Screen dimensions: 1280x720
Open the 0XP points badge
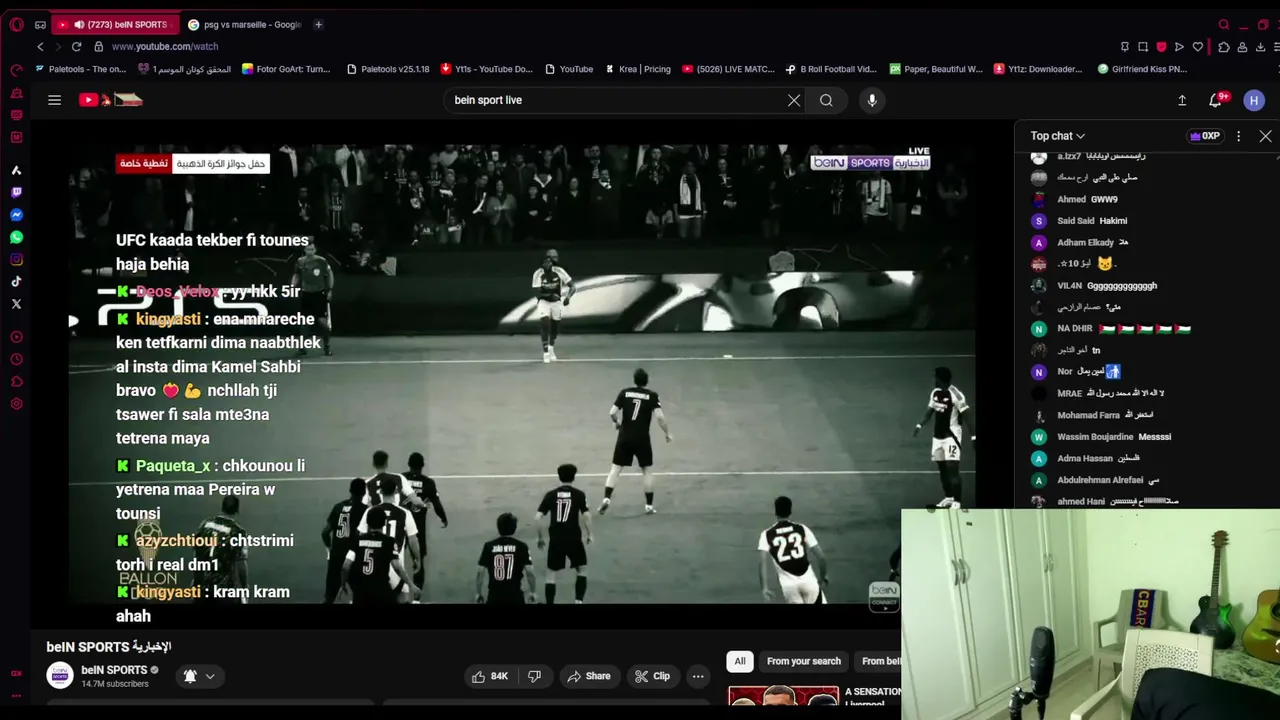[x=1205, y=136]
